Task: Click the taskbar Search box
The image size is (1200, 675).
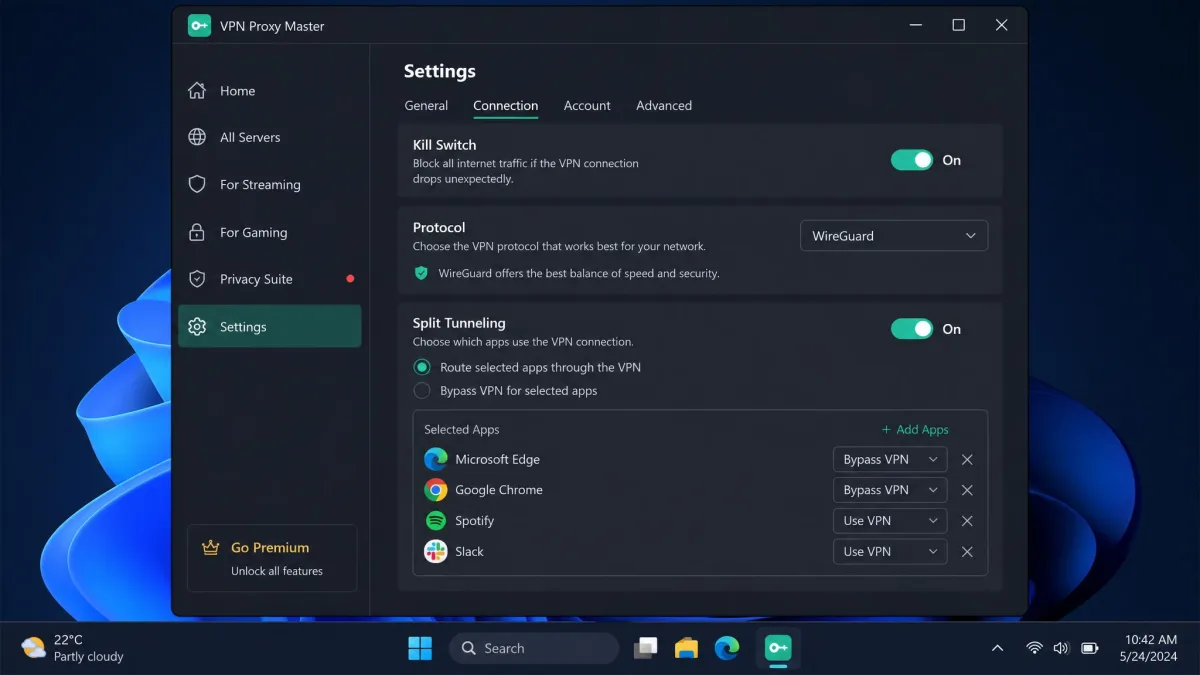Action: tap(534, 648)
